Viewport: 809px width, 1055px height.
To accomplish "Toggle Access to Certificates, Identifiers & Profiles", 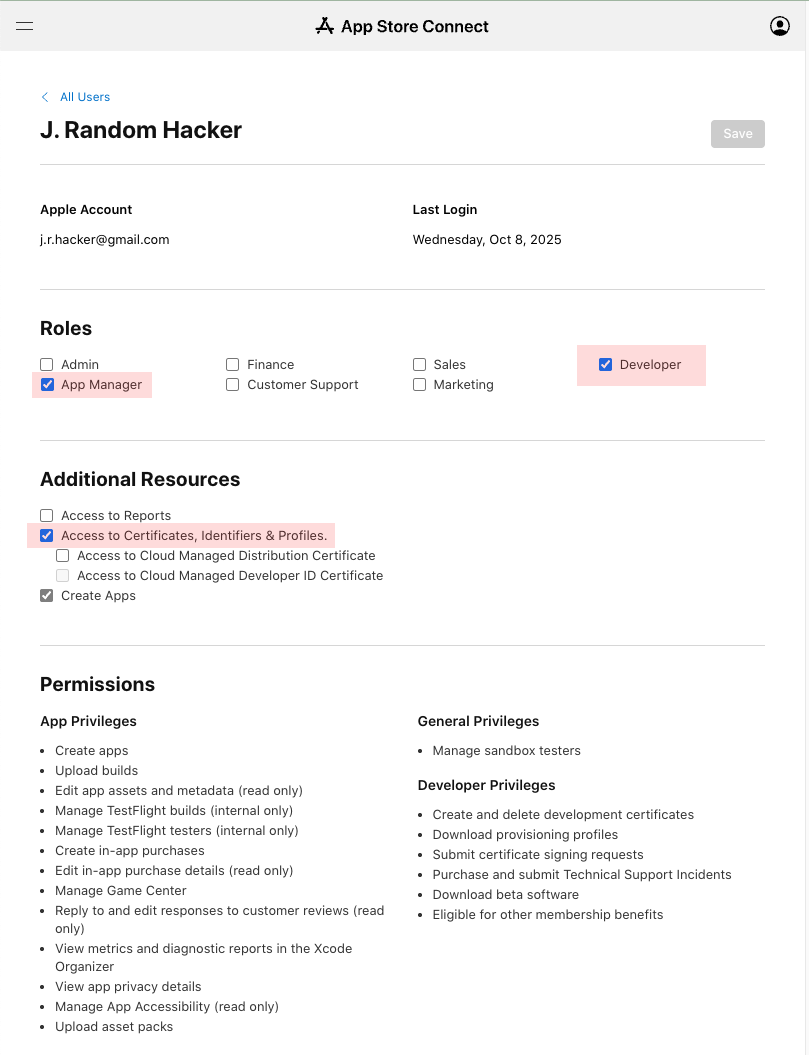I will (x=47, y=536).
